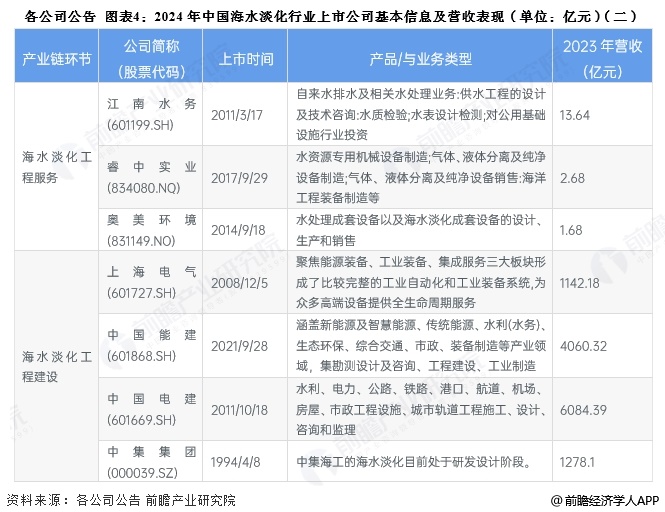Select listing date 2011/10/18
Screen dimensions: 665x512
239,410
